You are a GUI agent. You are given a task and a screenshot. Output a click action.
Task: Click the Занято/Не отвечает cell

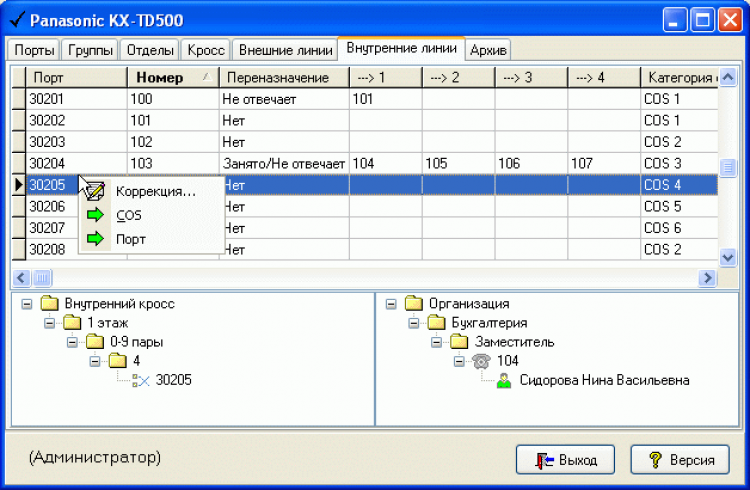coord(284,164)
